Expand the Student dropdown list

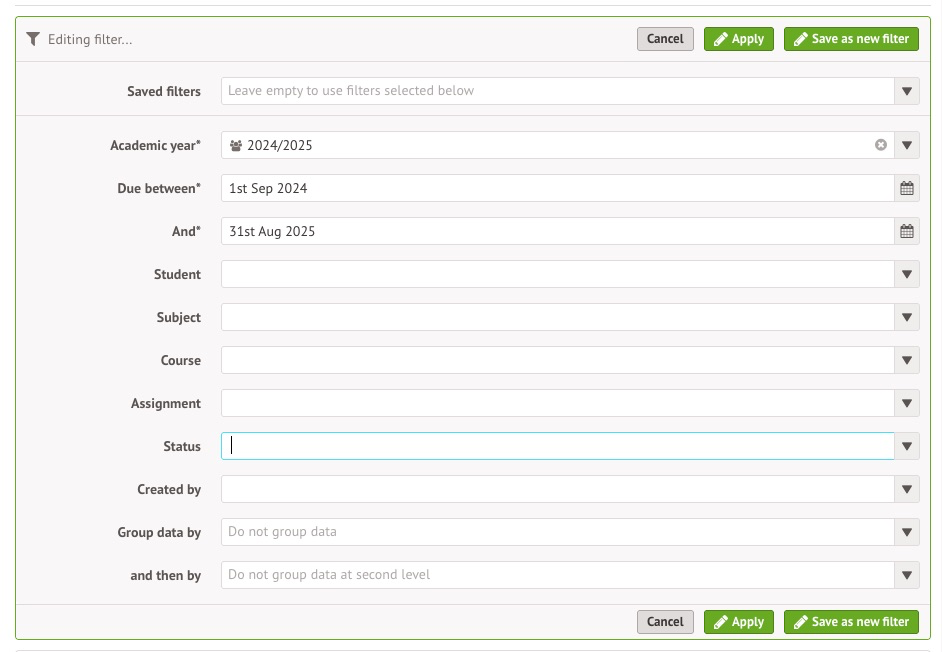(906, 274)
